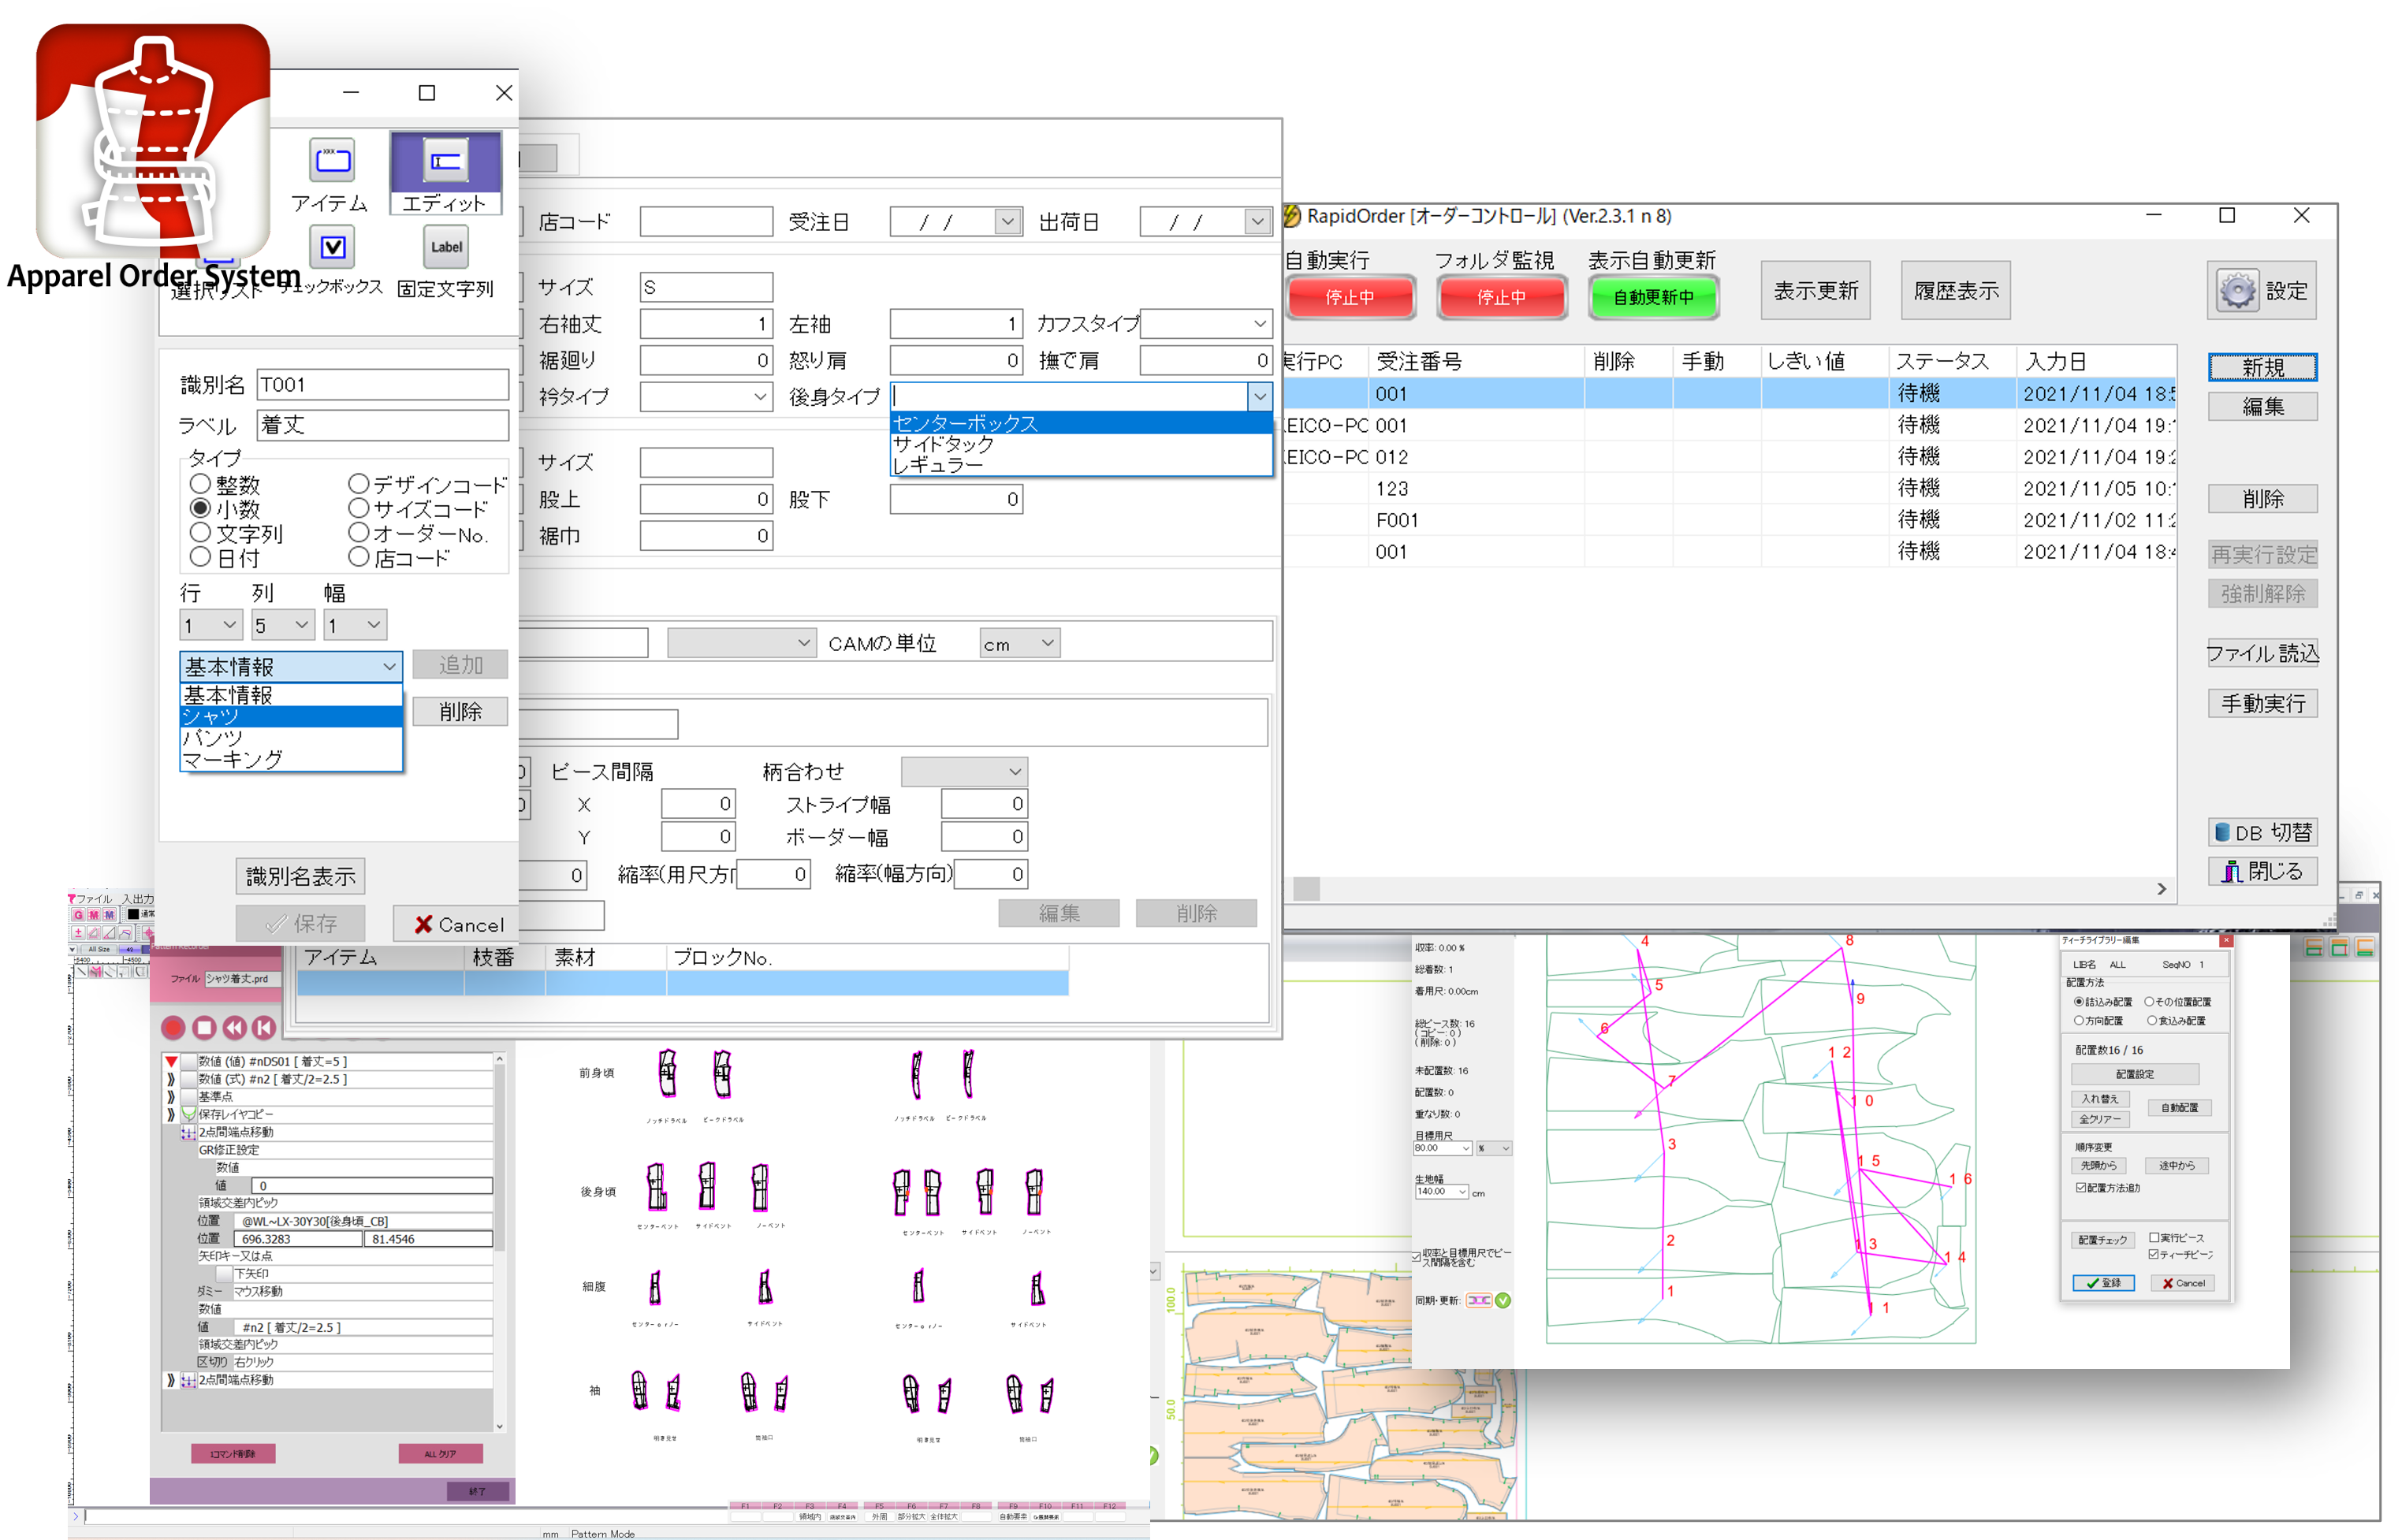Viewport: 2402px width, 1540px height.
Task: Click the 表示更新 button
Action: click(x=1815, y=291)
